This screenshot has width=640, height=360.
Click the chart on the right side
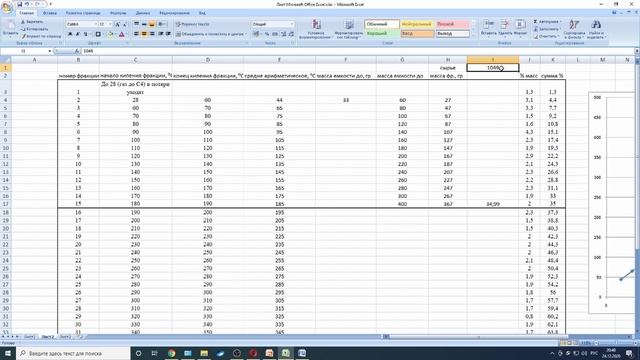tap(613, 202)
